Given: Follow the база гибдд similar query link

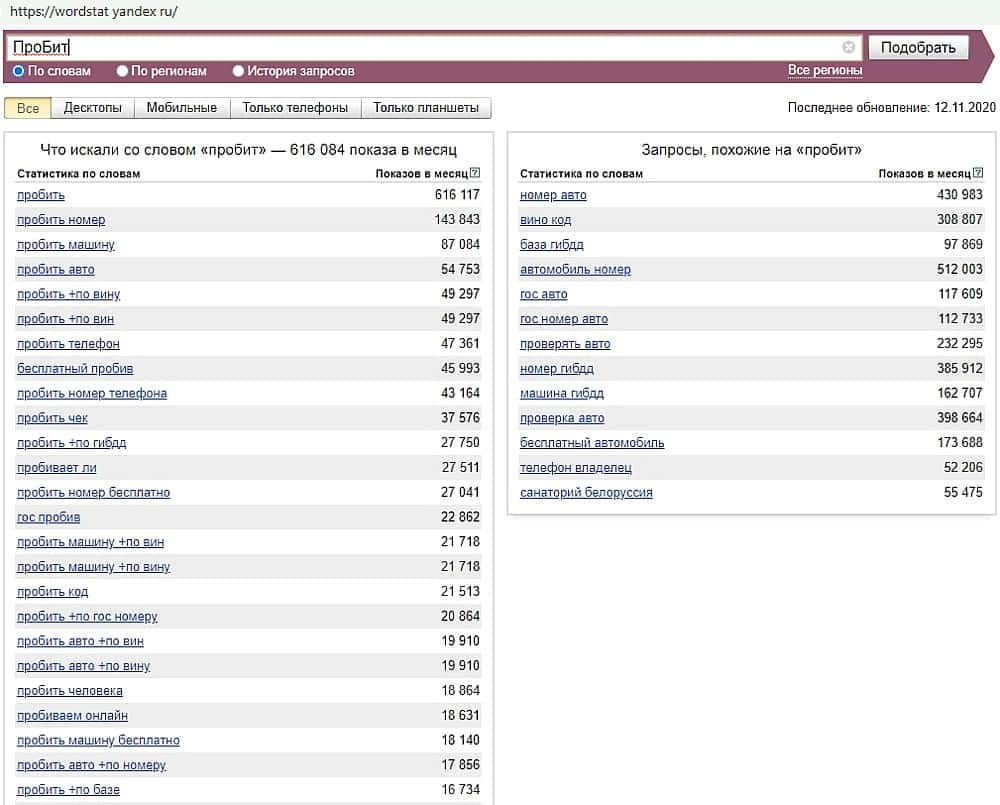Looking at the screenshot, I should click(x=552, y=245).
